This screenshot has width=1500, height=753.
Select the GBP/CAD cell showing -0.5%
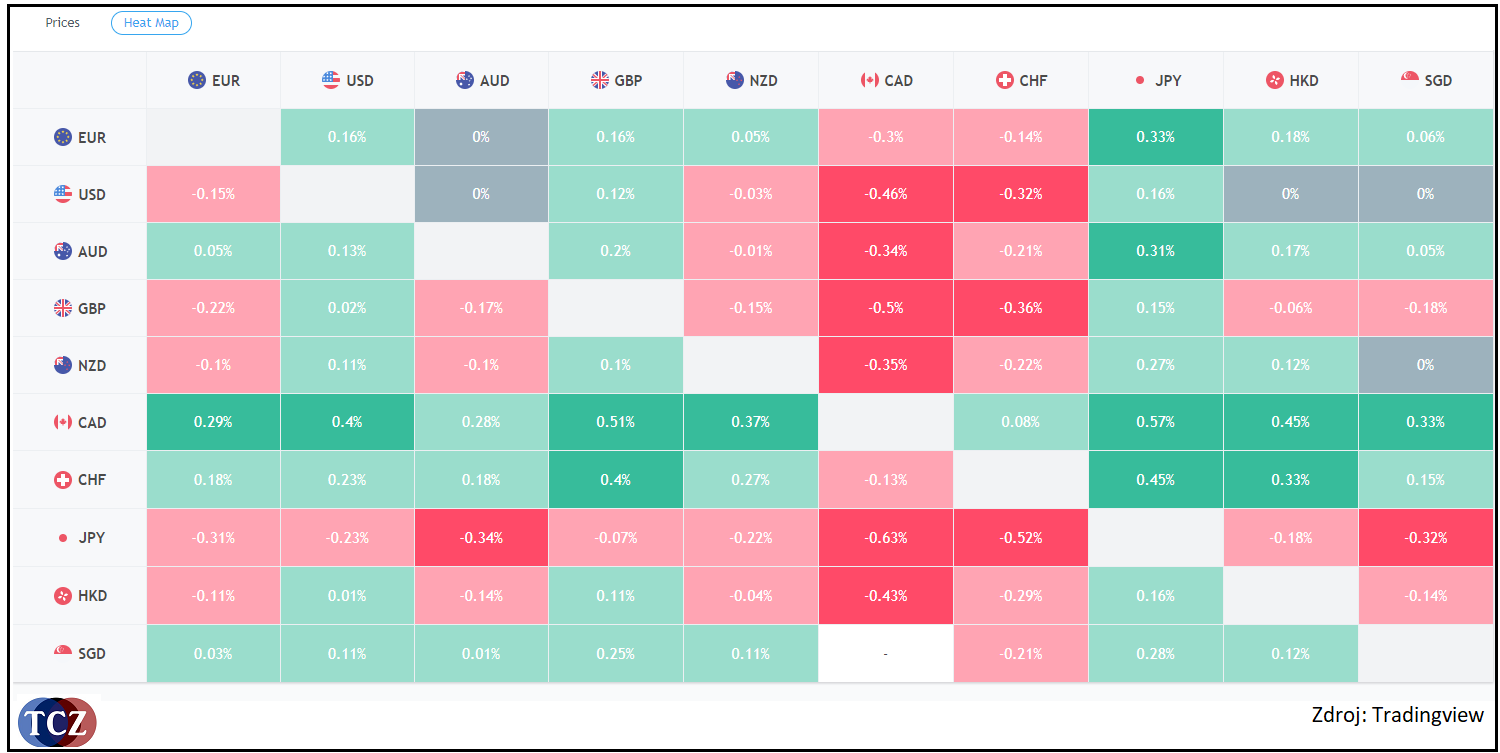pyautogui.click(x=885, y=308)
